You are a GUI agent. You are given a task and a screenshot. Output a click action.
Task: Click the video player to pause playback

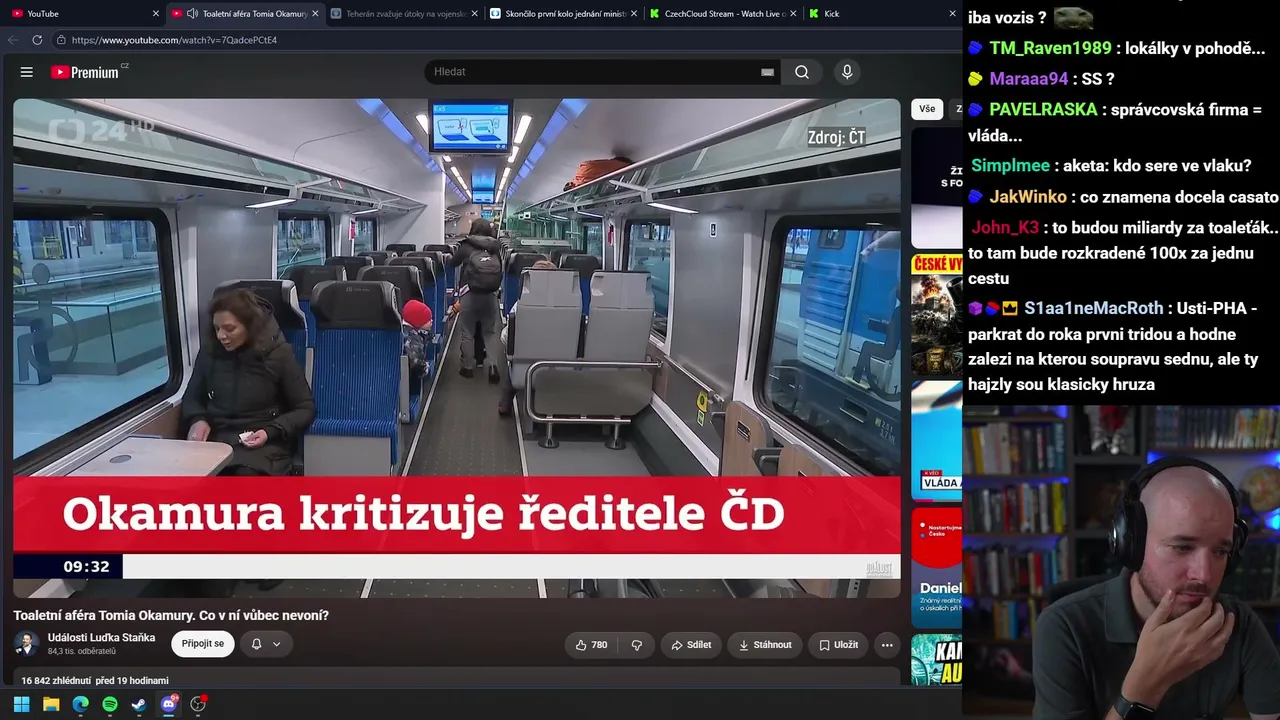click(x=457, y=347)
